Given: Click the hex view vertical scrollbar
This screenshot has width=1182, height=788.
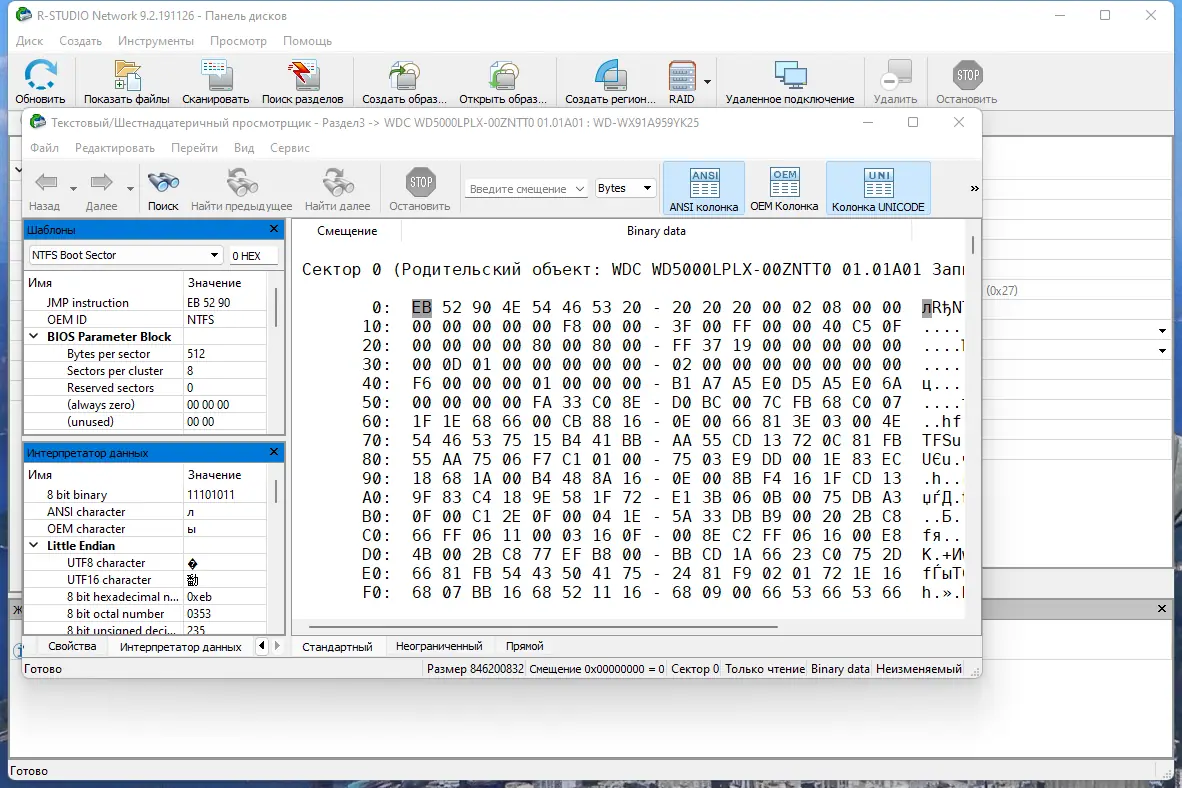Looking at the screenshot, I should pos(973,245).
